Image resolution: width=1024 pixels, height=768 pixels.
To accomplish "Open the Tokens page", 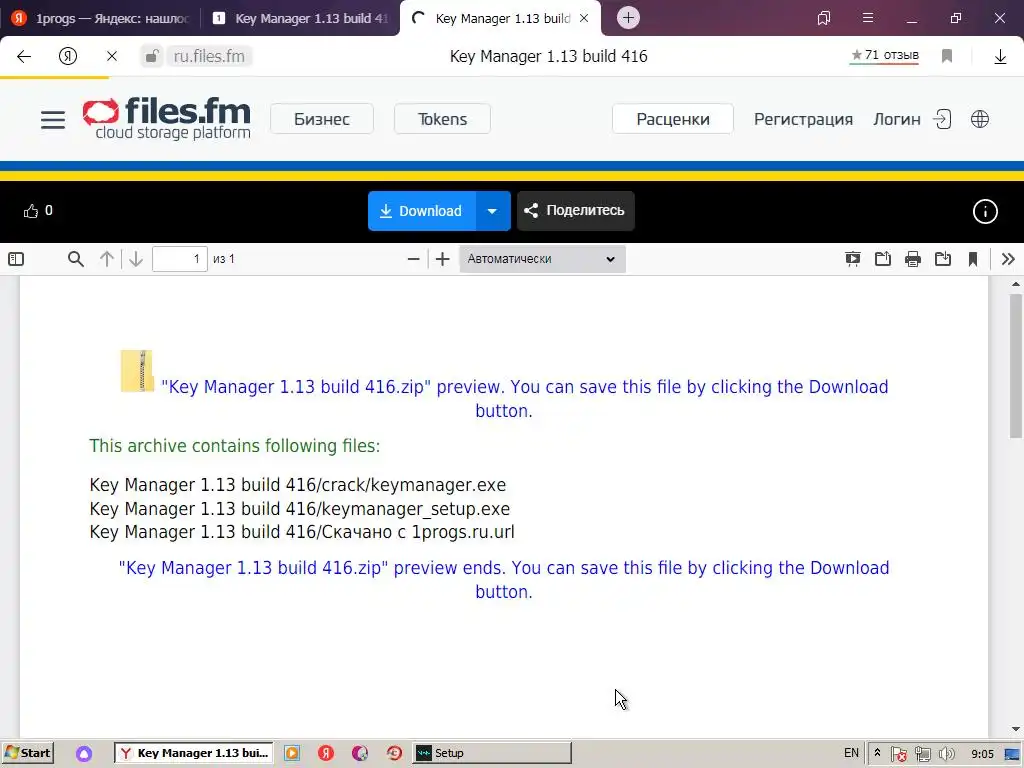I will pos(442,119).
